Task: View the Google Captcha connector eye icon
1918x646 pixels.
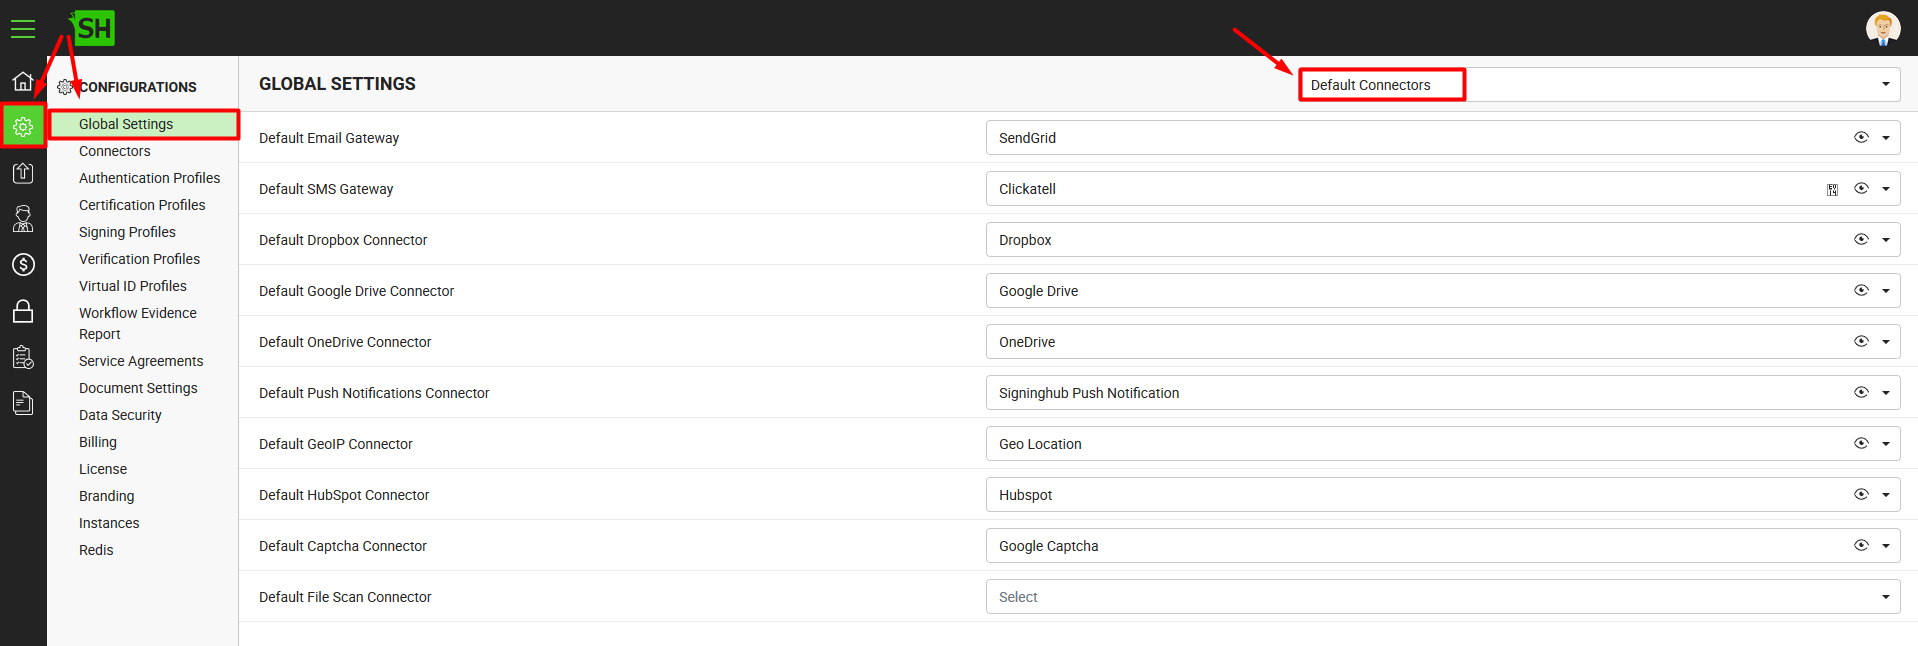Action: [x=1861, y=546]
